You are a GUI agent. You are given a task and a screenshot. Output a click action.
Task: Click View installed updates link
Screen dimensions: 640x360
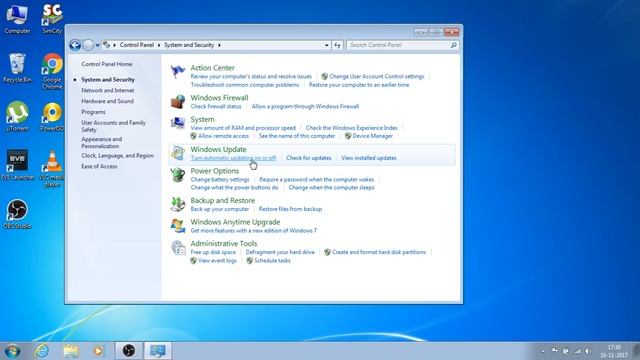369,158
